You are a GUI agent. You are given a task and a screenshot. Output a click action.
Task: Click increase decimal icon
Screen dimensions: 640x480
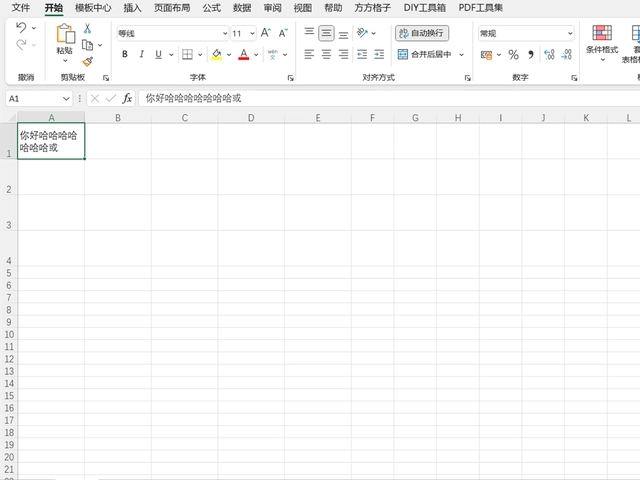(x=549, y=55)
